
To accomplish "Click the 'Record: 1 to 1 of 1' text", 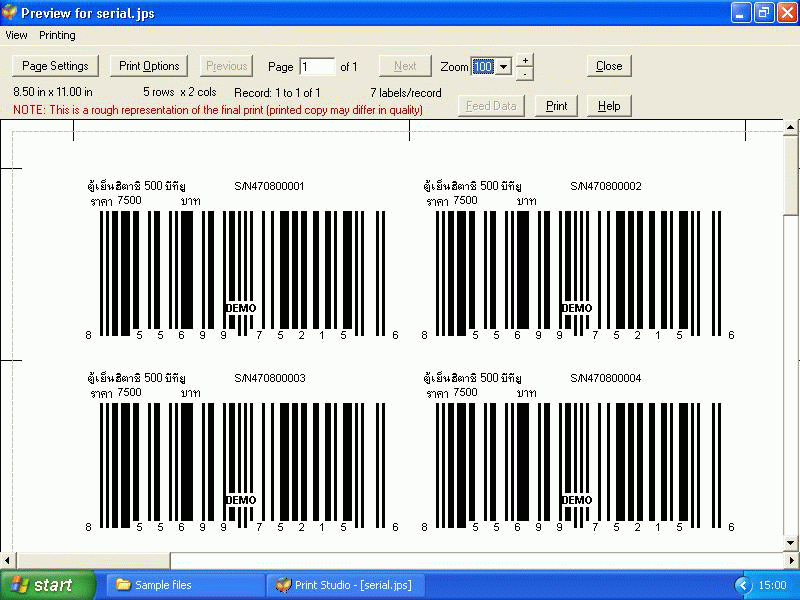I will (x=277, y=93).
